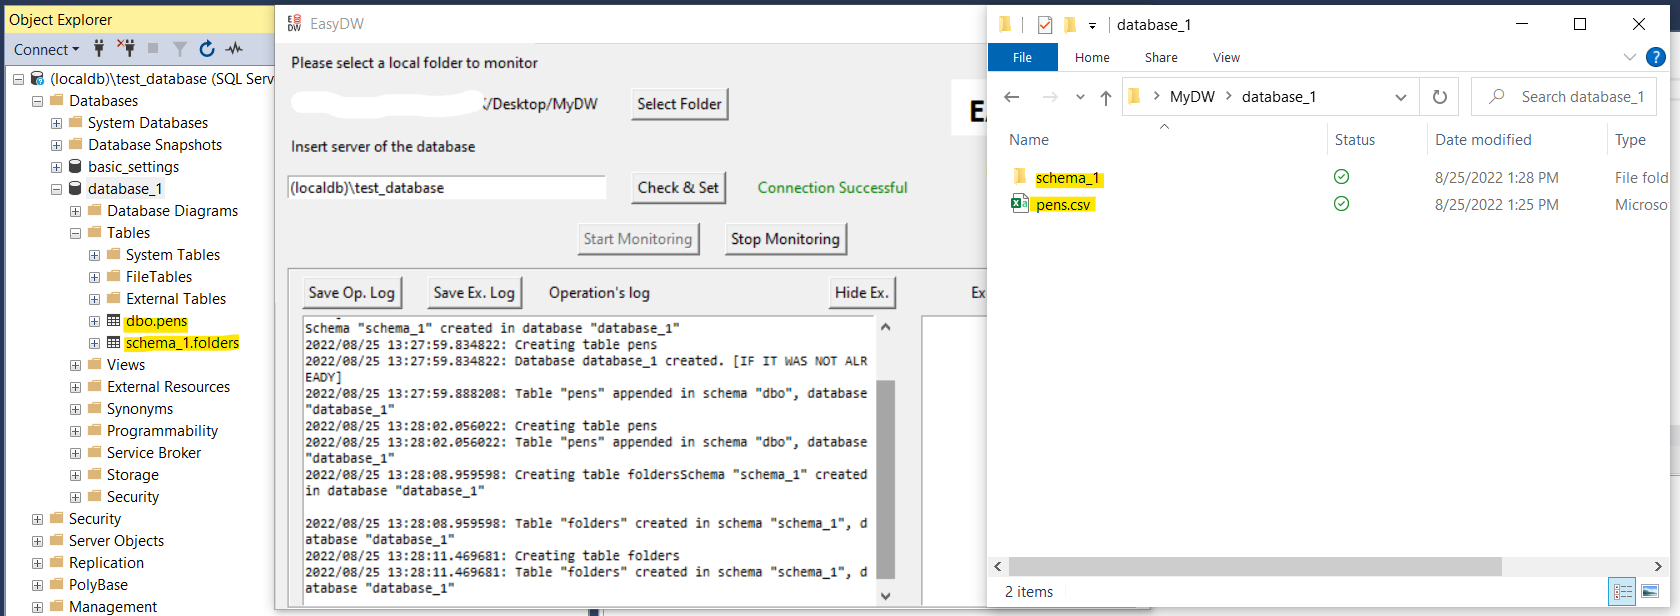Viewport: 1680px width, 616px height.
Task: Click the Start Monitoring button
Action: tap(638, 239)
